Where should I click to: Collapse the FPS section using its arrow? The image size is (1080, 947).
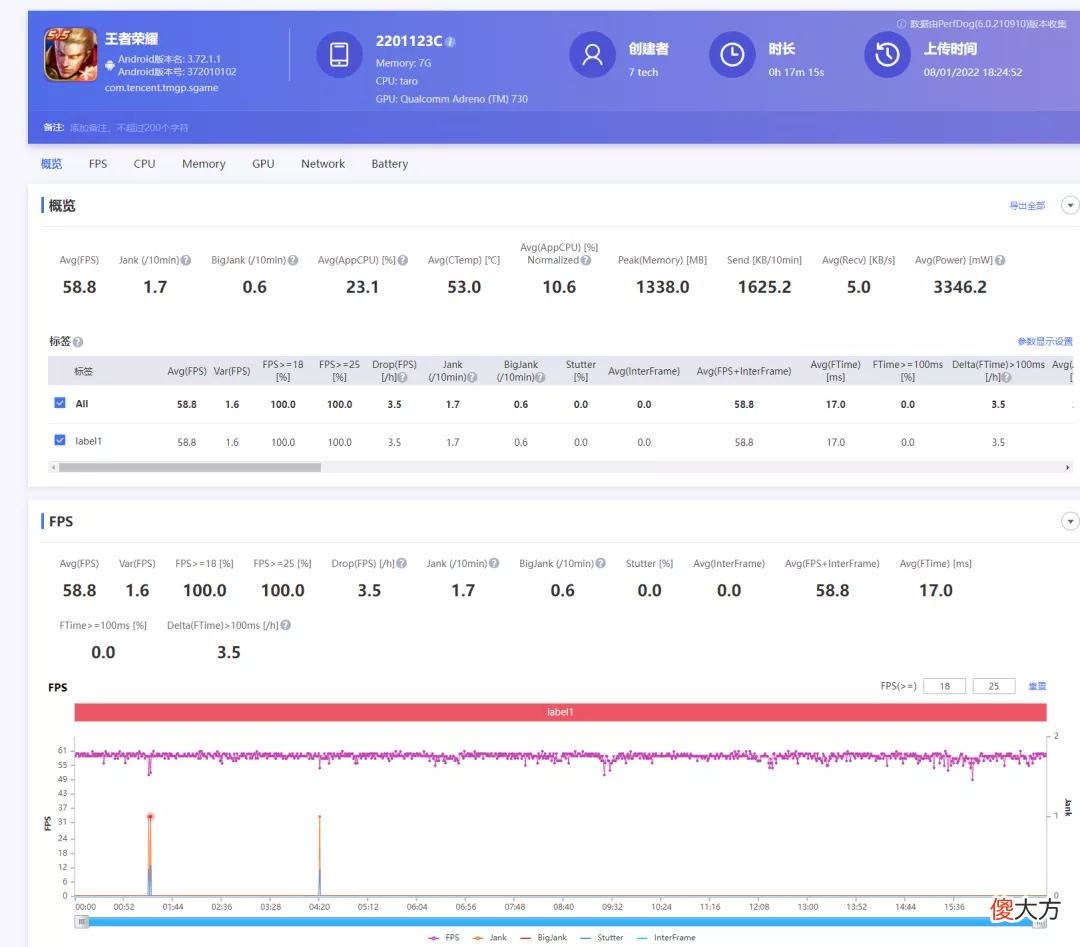[x=1070, y=521]
